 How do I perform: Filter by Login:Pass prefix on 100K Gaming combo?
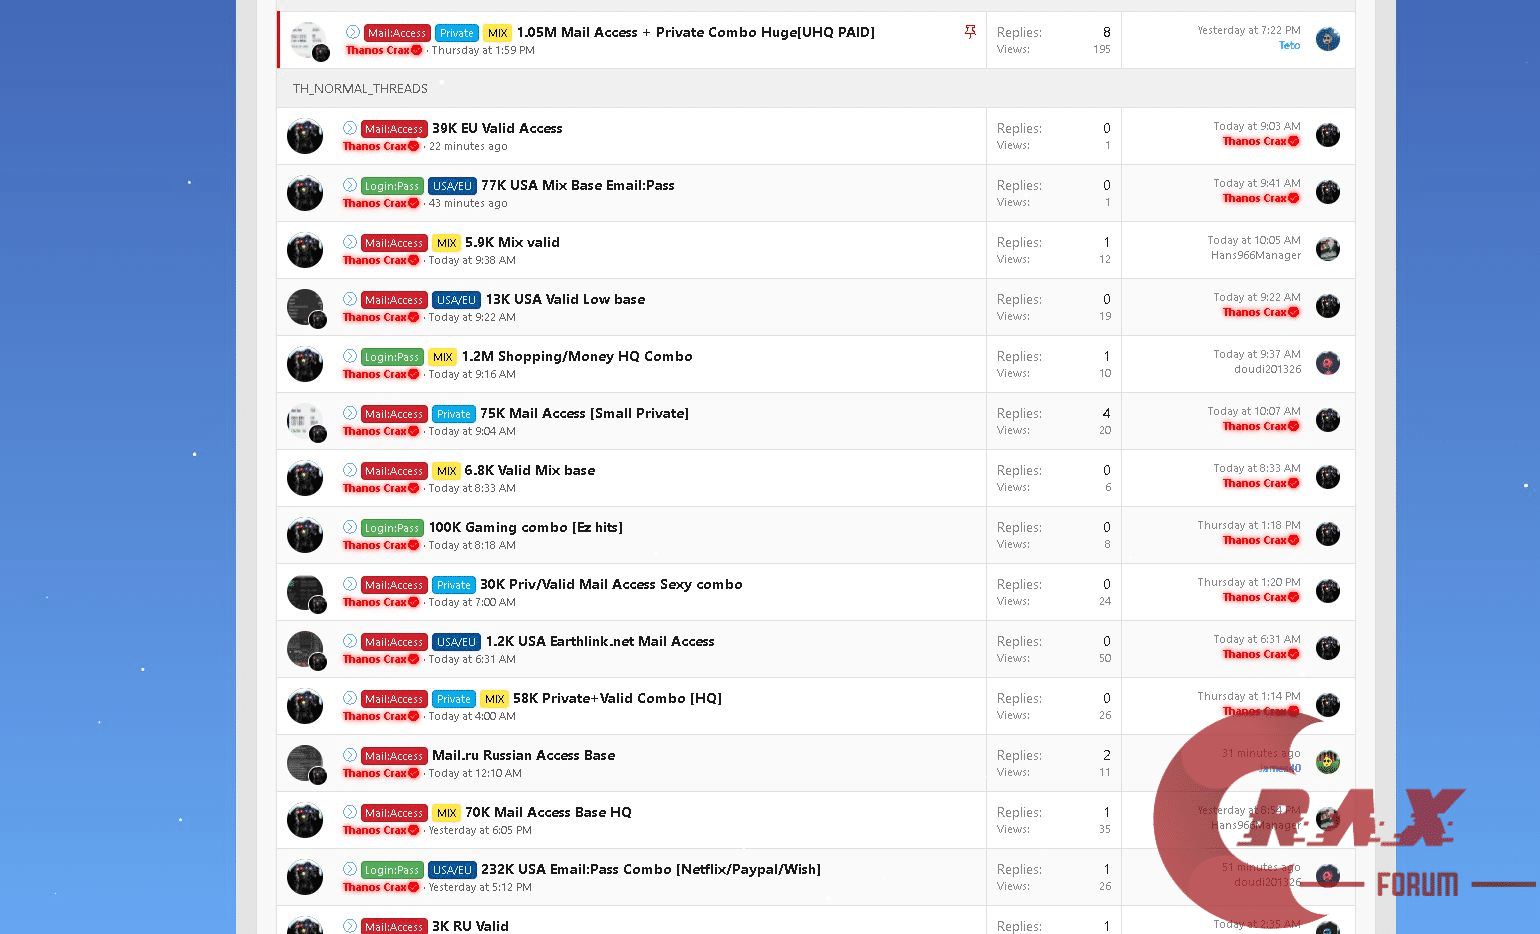pos(392,528)
